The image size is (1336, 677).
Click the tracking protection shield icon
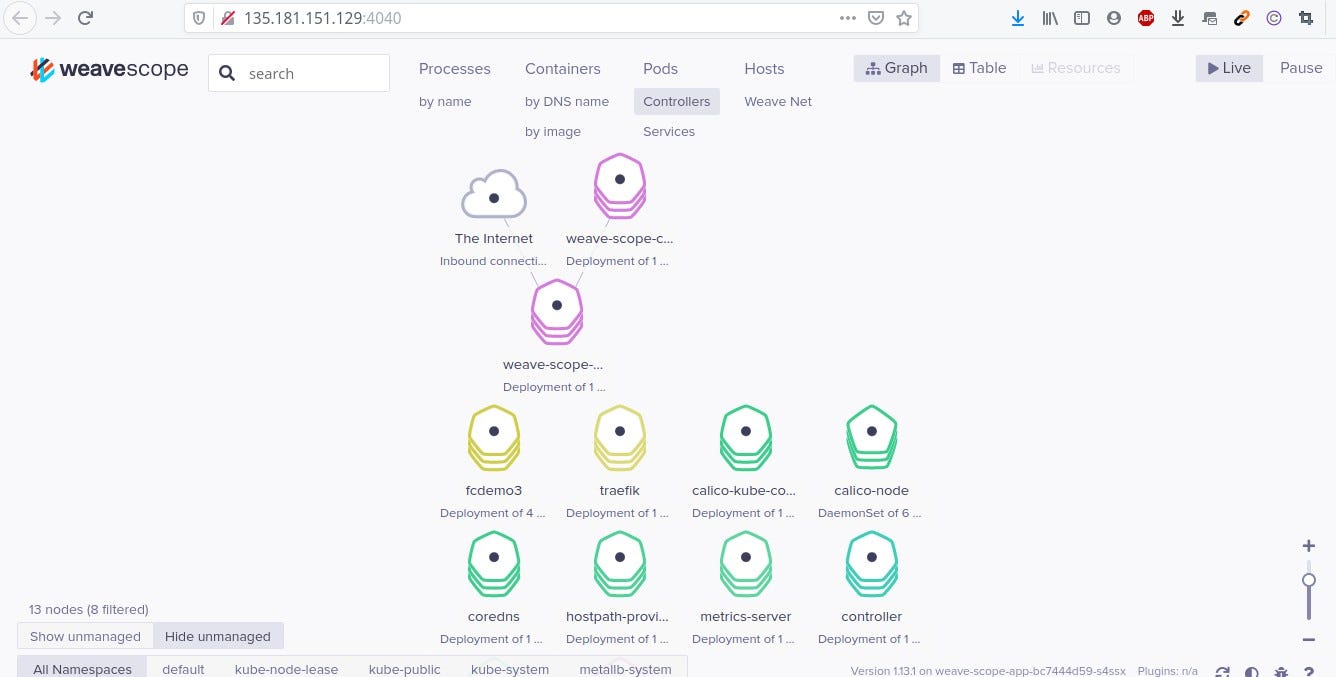(x=200, y=17)
